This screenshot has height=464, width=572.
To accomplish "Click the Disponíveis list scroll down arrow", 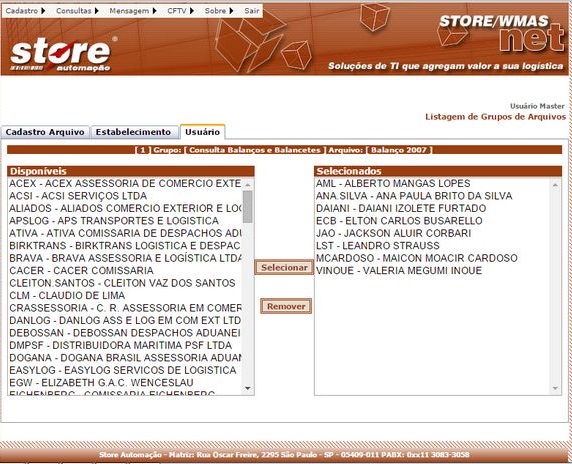I will [x=248, y=388].
